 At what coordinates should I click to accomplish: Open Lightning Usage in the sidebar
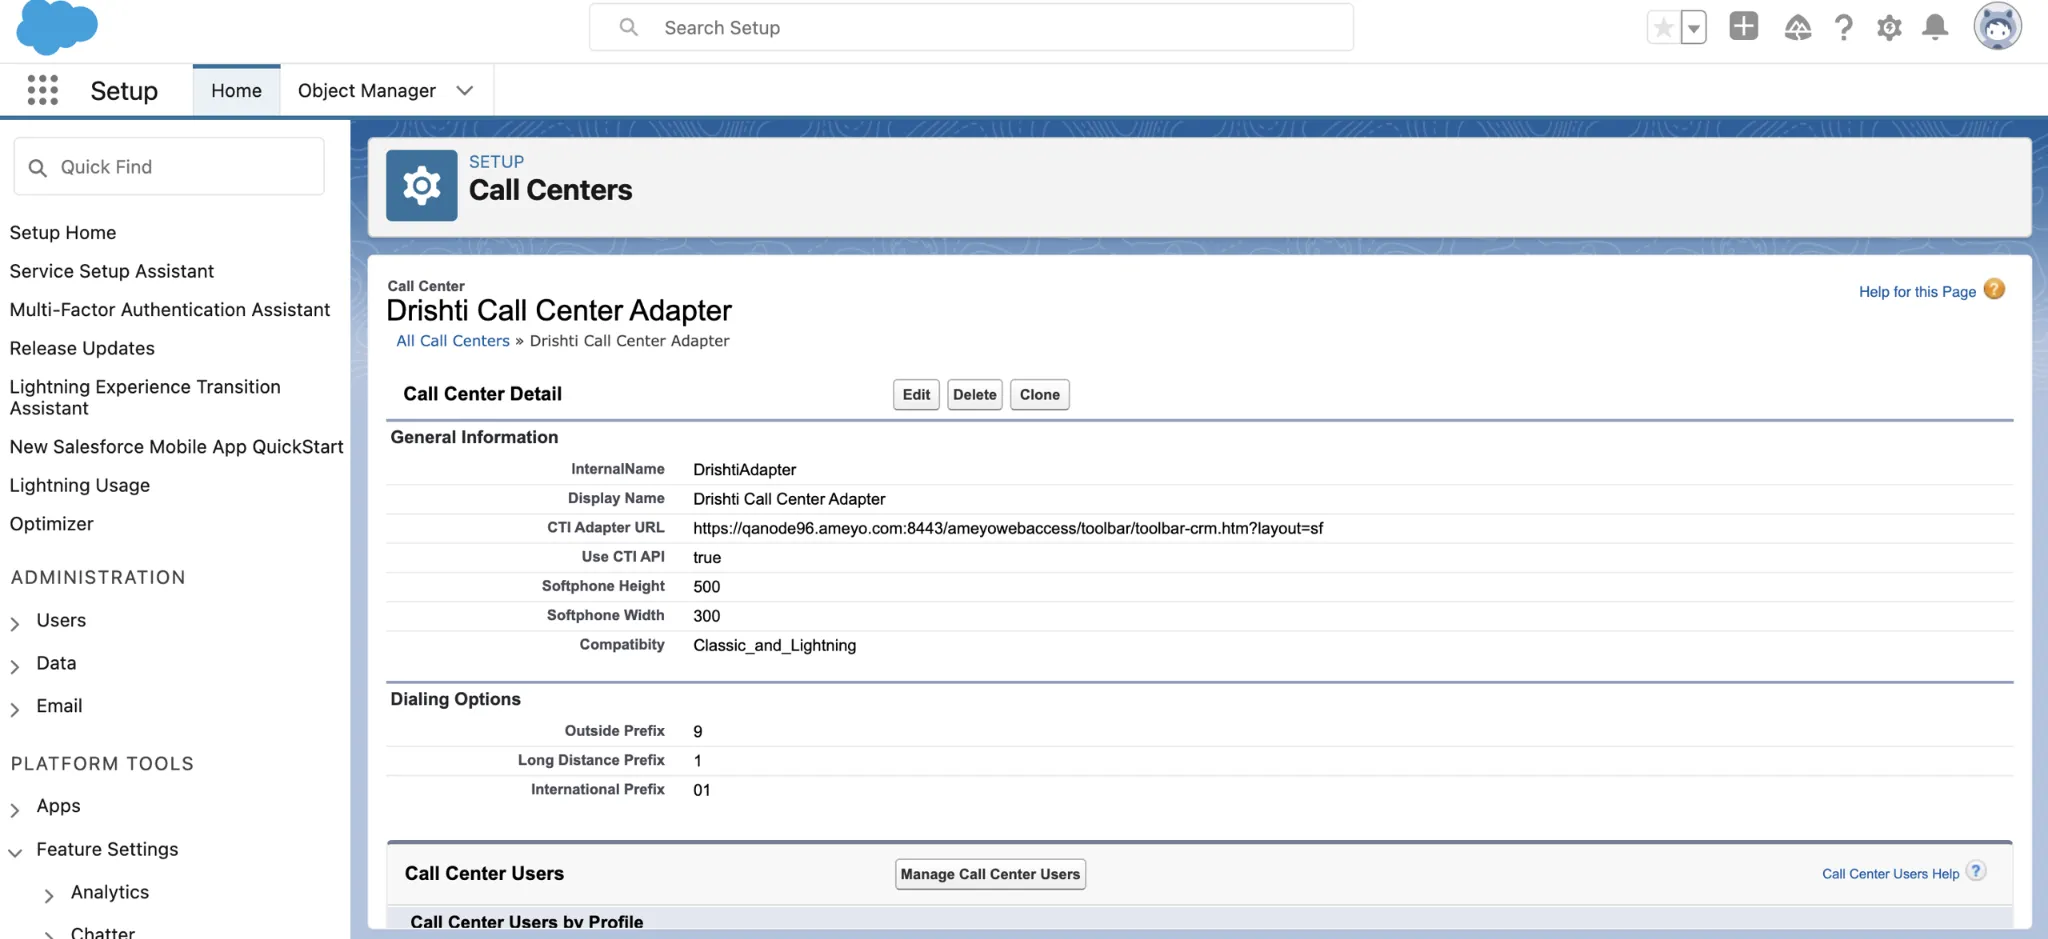80,486
